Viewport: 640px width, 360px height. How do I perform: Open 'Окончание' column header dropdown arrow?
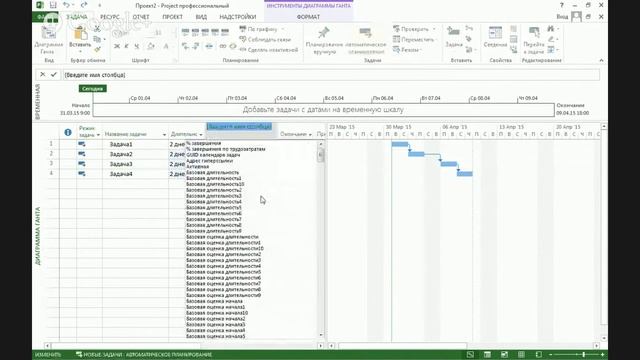point(310,134)
